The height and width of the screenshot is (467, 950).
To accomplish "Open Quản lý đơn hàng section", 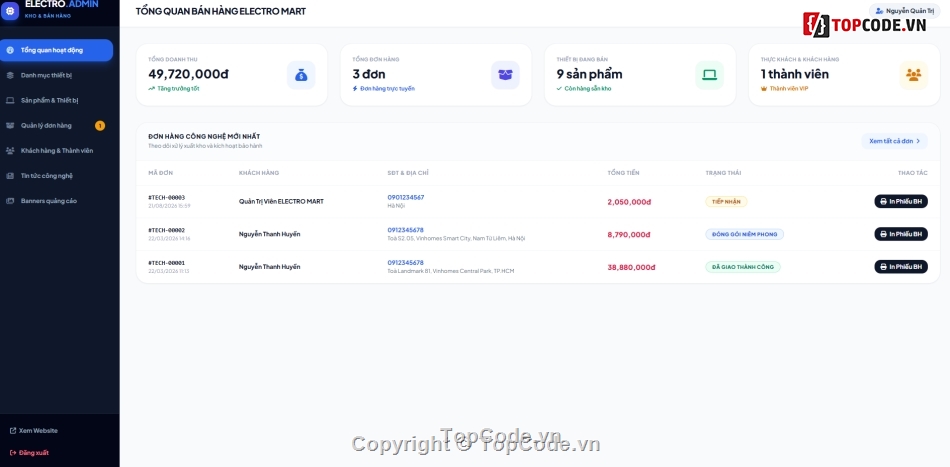I will click(x=56, y=125).
